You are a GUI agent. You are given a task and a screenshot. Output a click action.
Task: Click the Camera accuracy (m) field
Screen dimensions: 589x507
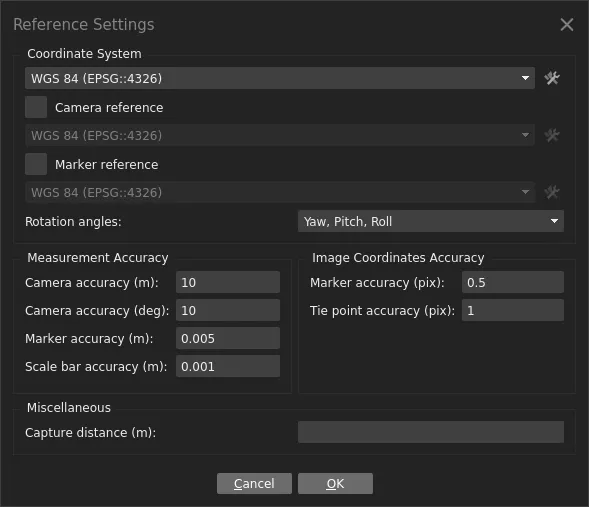tap(228, 282)
